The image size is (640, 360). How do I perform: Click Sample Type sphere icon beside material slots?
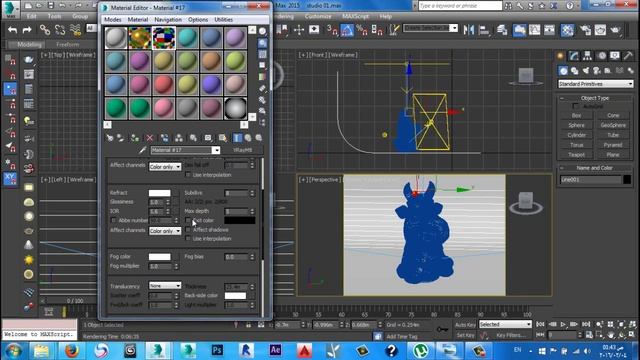pos(262,31)
